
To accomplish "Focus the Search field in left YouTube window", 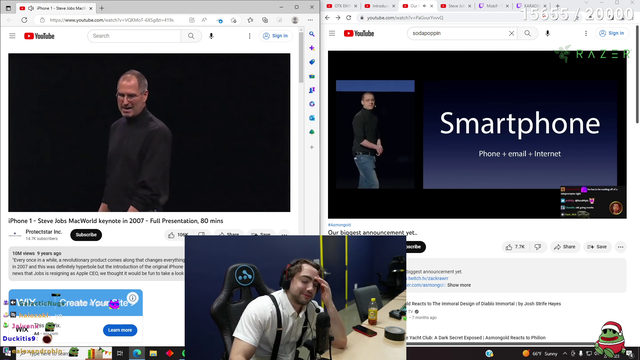I will (134, 36).
